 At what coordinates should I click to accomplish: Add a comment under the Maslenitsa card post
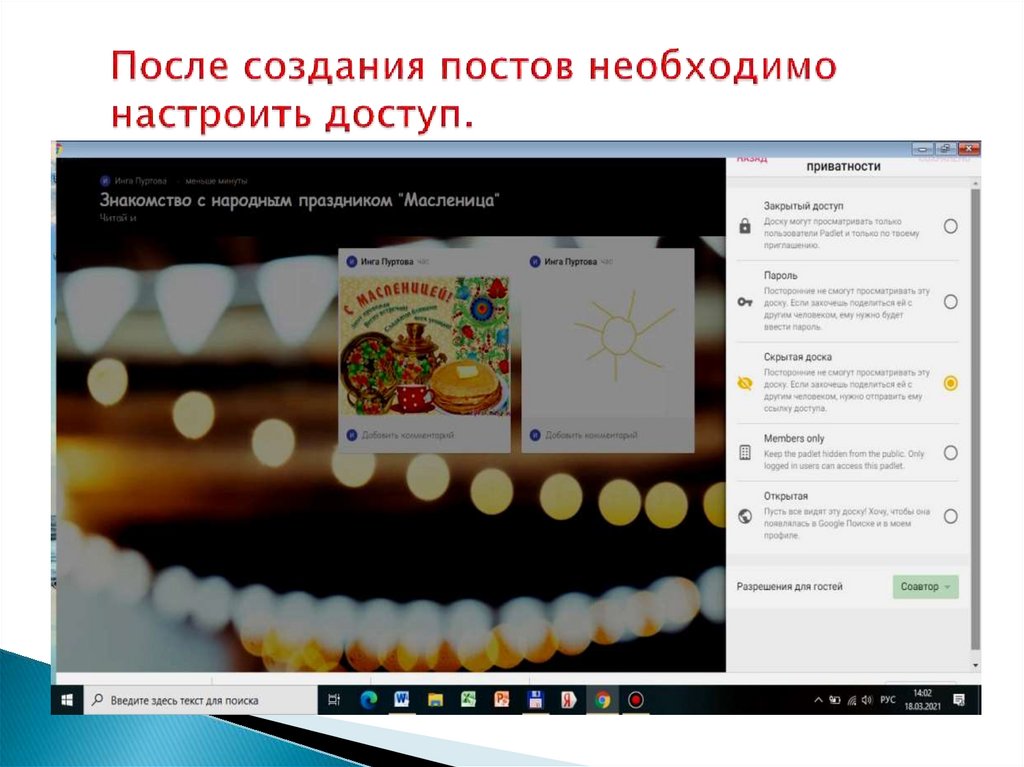pyautogui.click(x=407, y=435)
